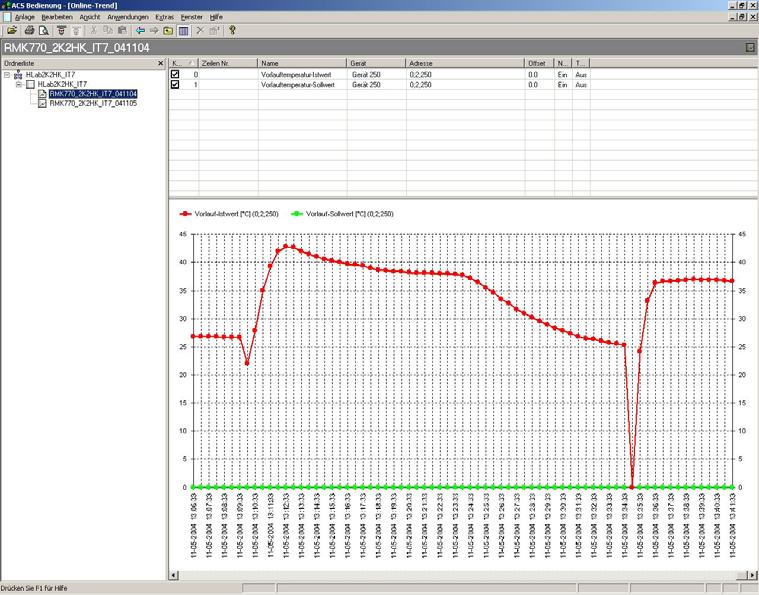
Task: Open the Fenster menu
Action: [x=192, y=17]
